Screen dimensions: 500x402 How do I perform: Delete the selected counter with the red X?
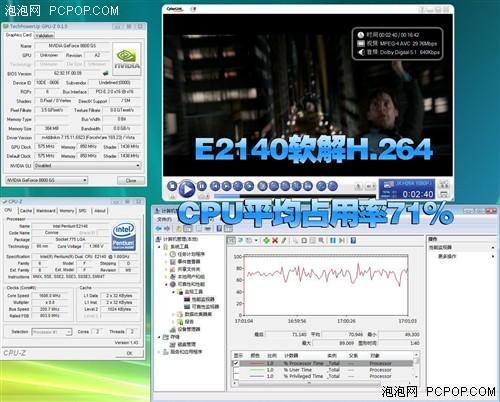[x=275, y=240]
